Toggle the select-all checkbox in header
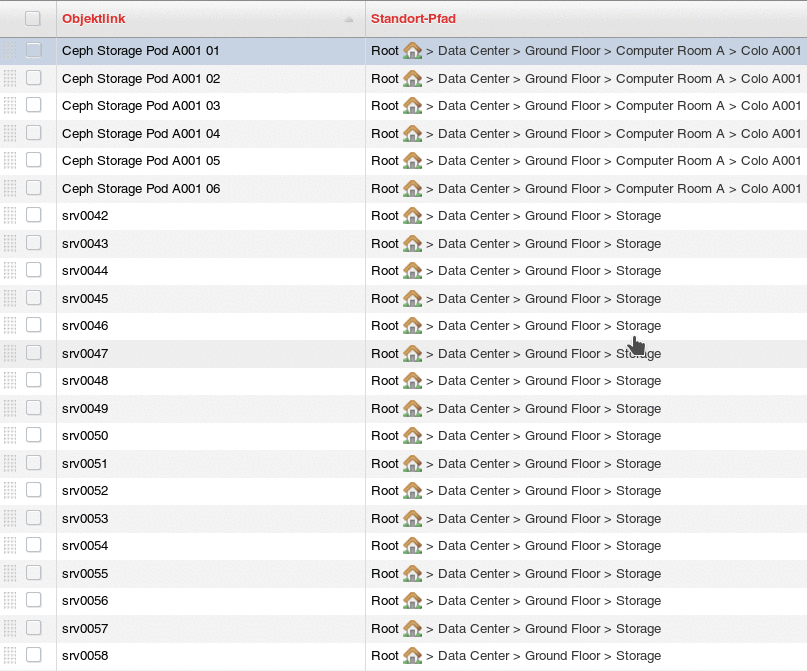This screenshot has height=671, width=807. tap(33, 18)
